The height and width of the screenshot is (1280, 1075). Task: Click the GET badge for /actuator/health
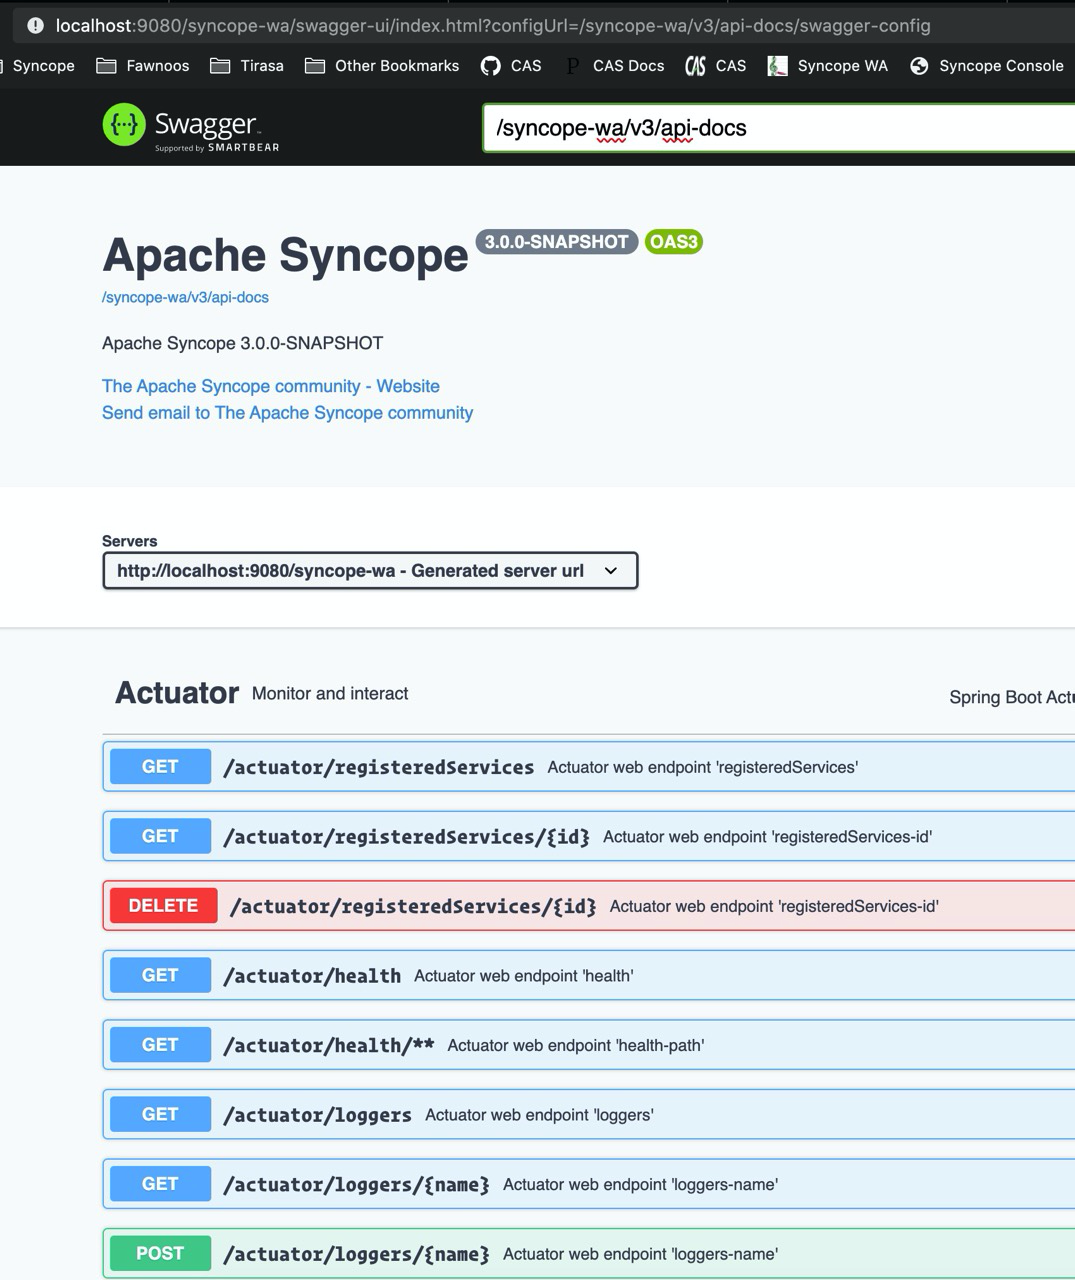160,975
